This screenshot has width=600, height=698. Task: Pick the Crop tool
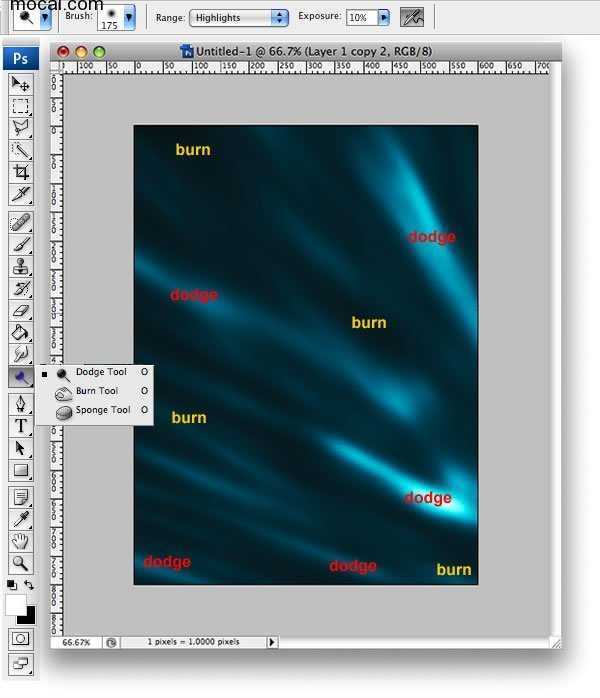click(x=20, y=172)
